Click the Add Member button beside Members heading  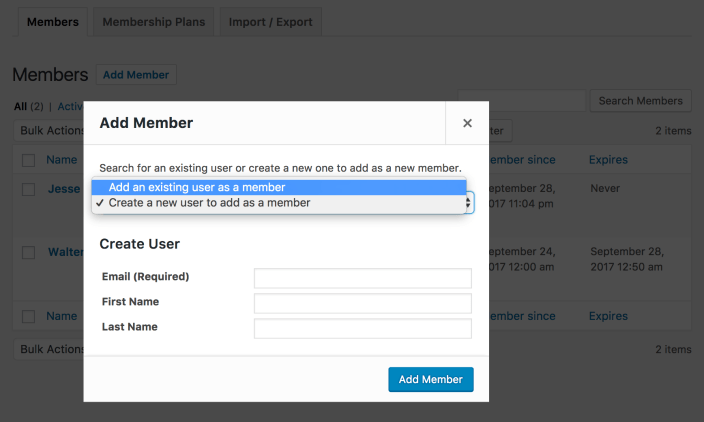pos(136,75)
